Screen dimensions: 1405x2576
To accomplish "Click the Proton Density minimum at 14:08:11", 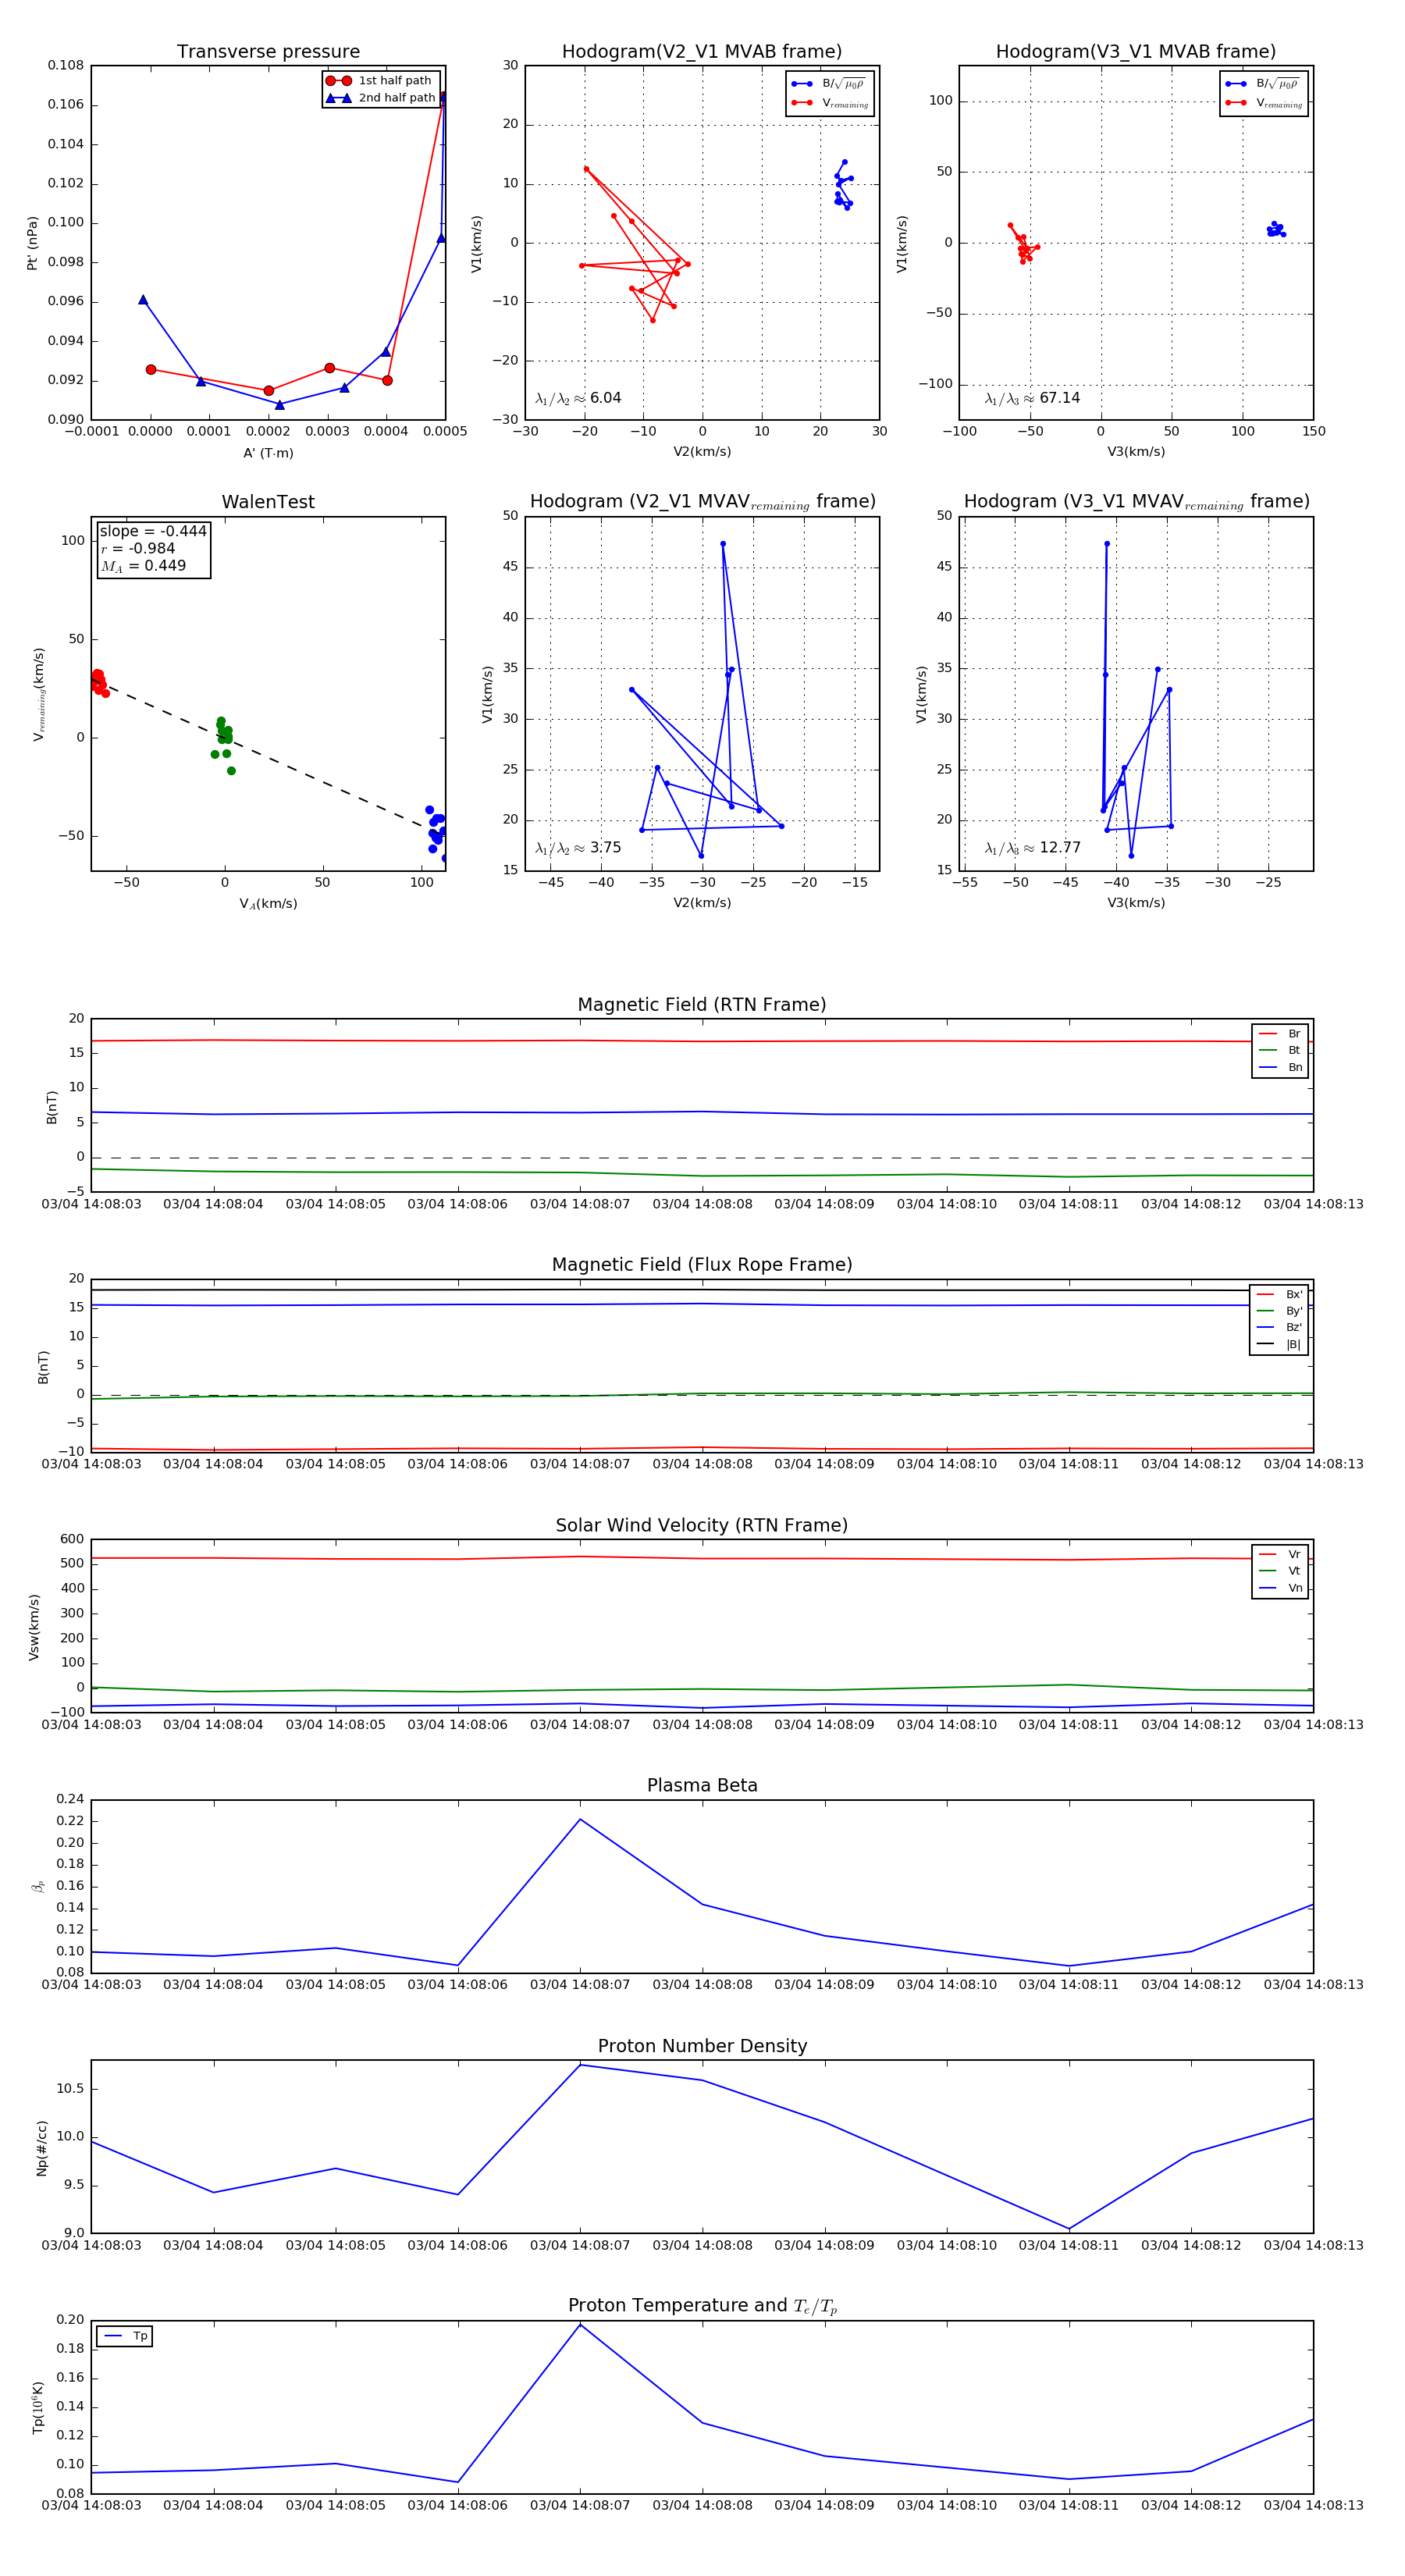I will click(1069, 2228).
